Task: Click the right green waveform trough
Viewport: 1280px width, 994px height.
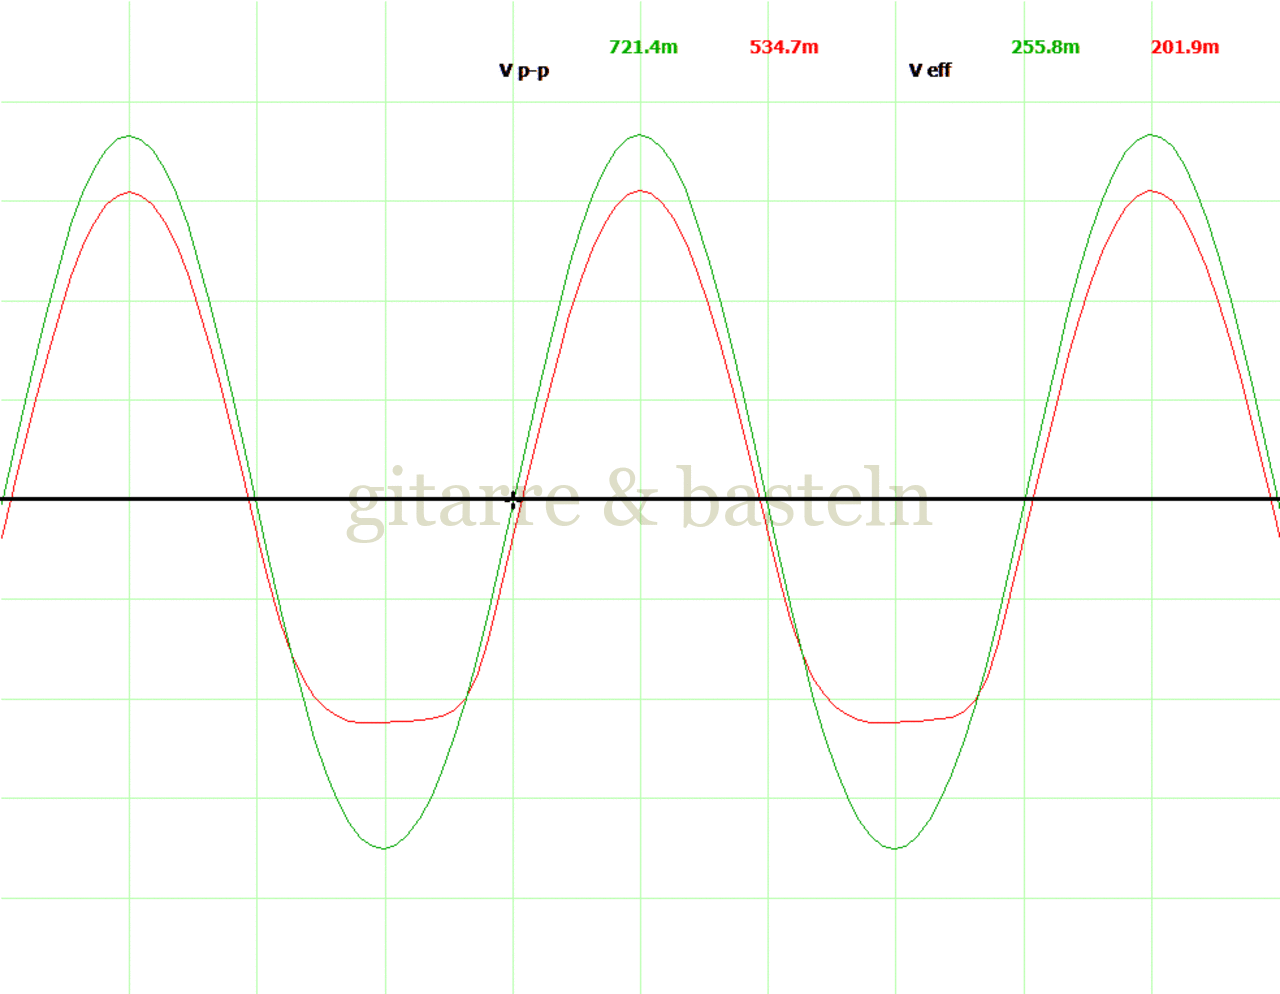Action: (x=895, y=848)
